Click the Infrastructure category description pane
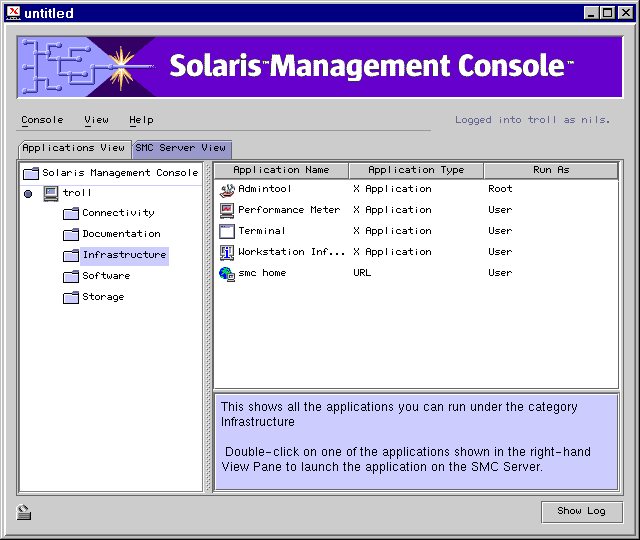 coord(416,442)
